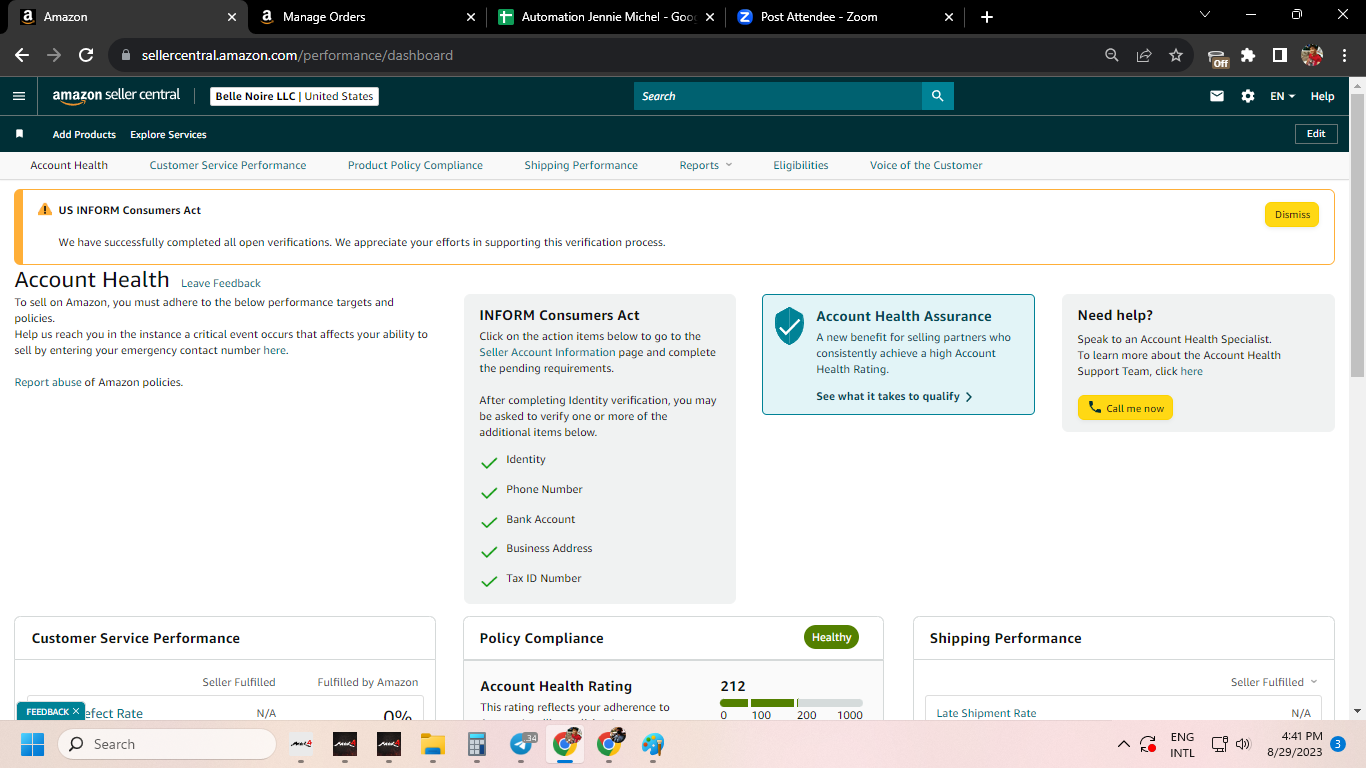
Task: Click the bookmark flag icon beside Add Products
Action: coord(19,134)
